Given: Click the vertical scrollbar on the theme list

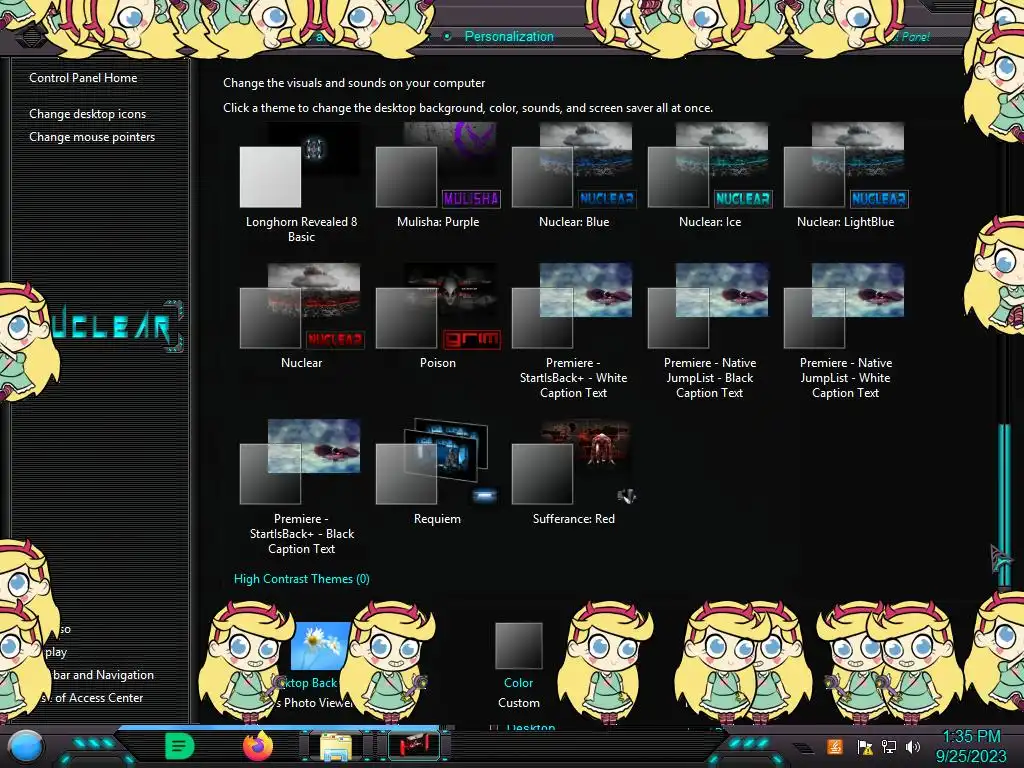Looking at the screenshot, I should click(1004, 503).
